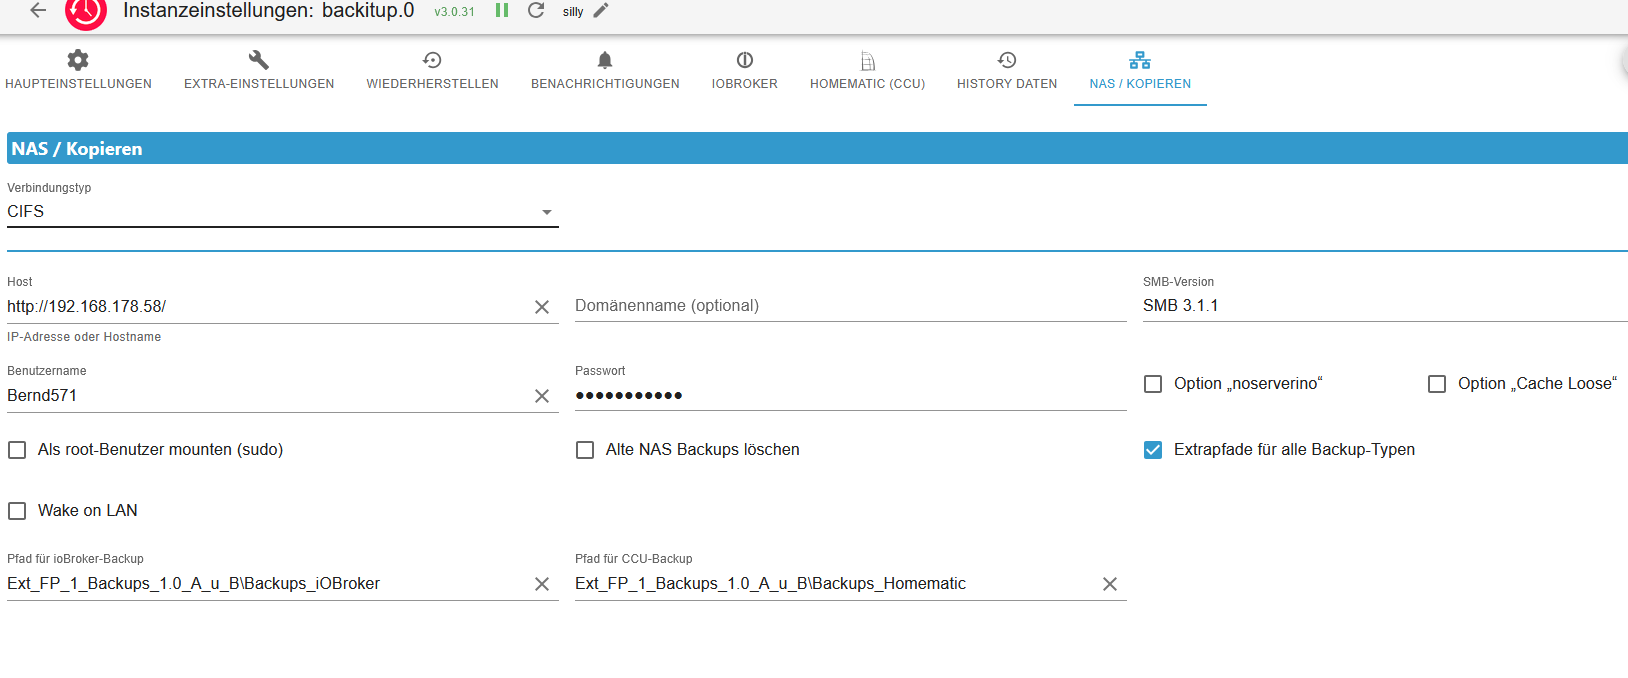Click the title Instanzeinstellungen: backitup.0
Viewport: 1628px width, 678px height.
click(268, 11)
